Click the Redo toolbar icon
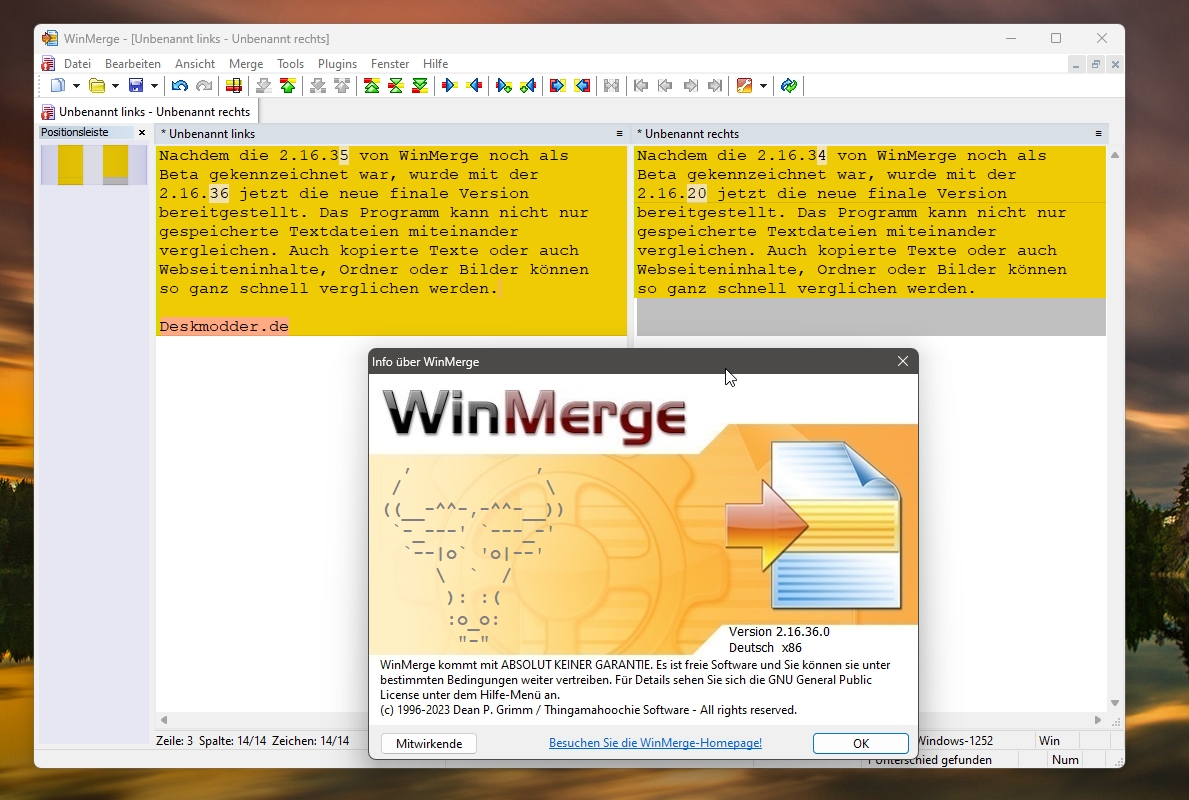The width and height of the screenshot is (1189, 800). click(x=204, y=86)
